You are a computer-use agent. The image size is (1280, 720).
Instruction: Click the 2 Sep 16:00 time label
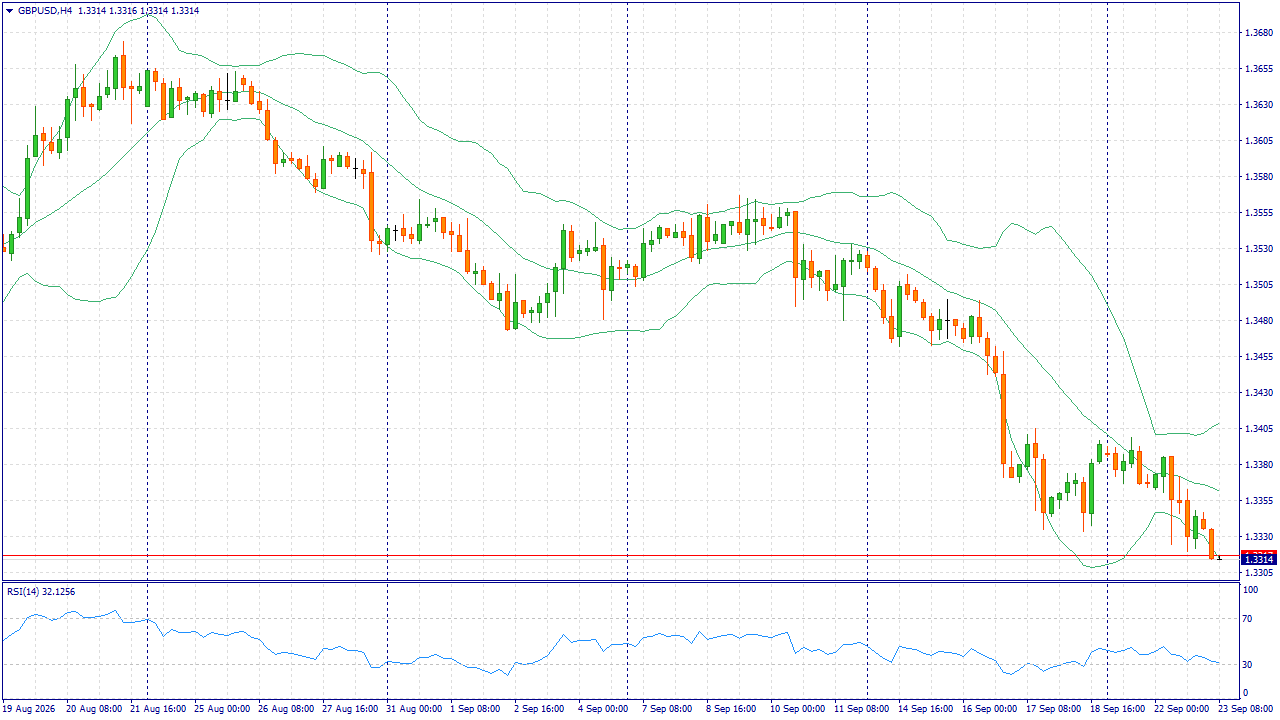click(x=541, y=708)
